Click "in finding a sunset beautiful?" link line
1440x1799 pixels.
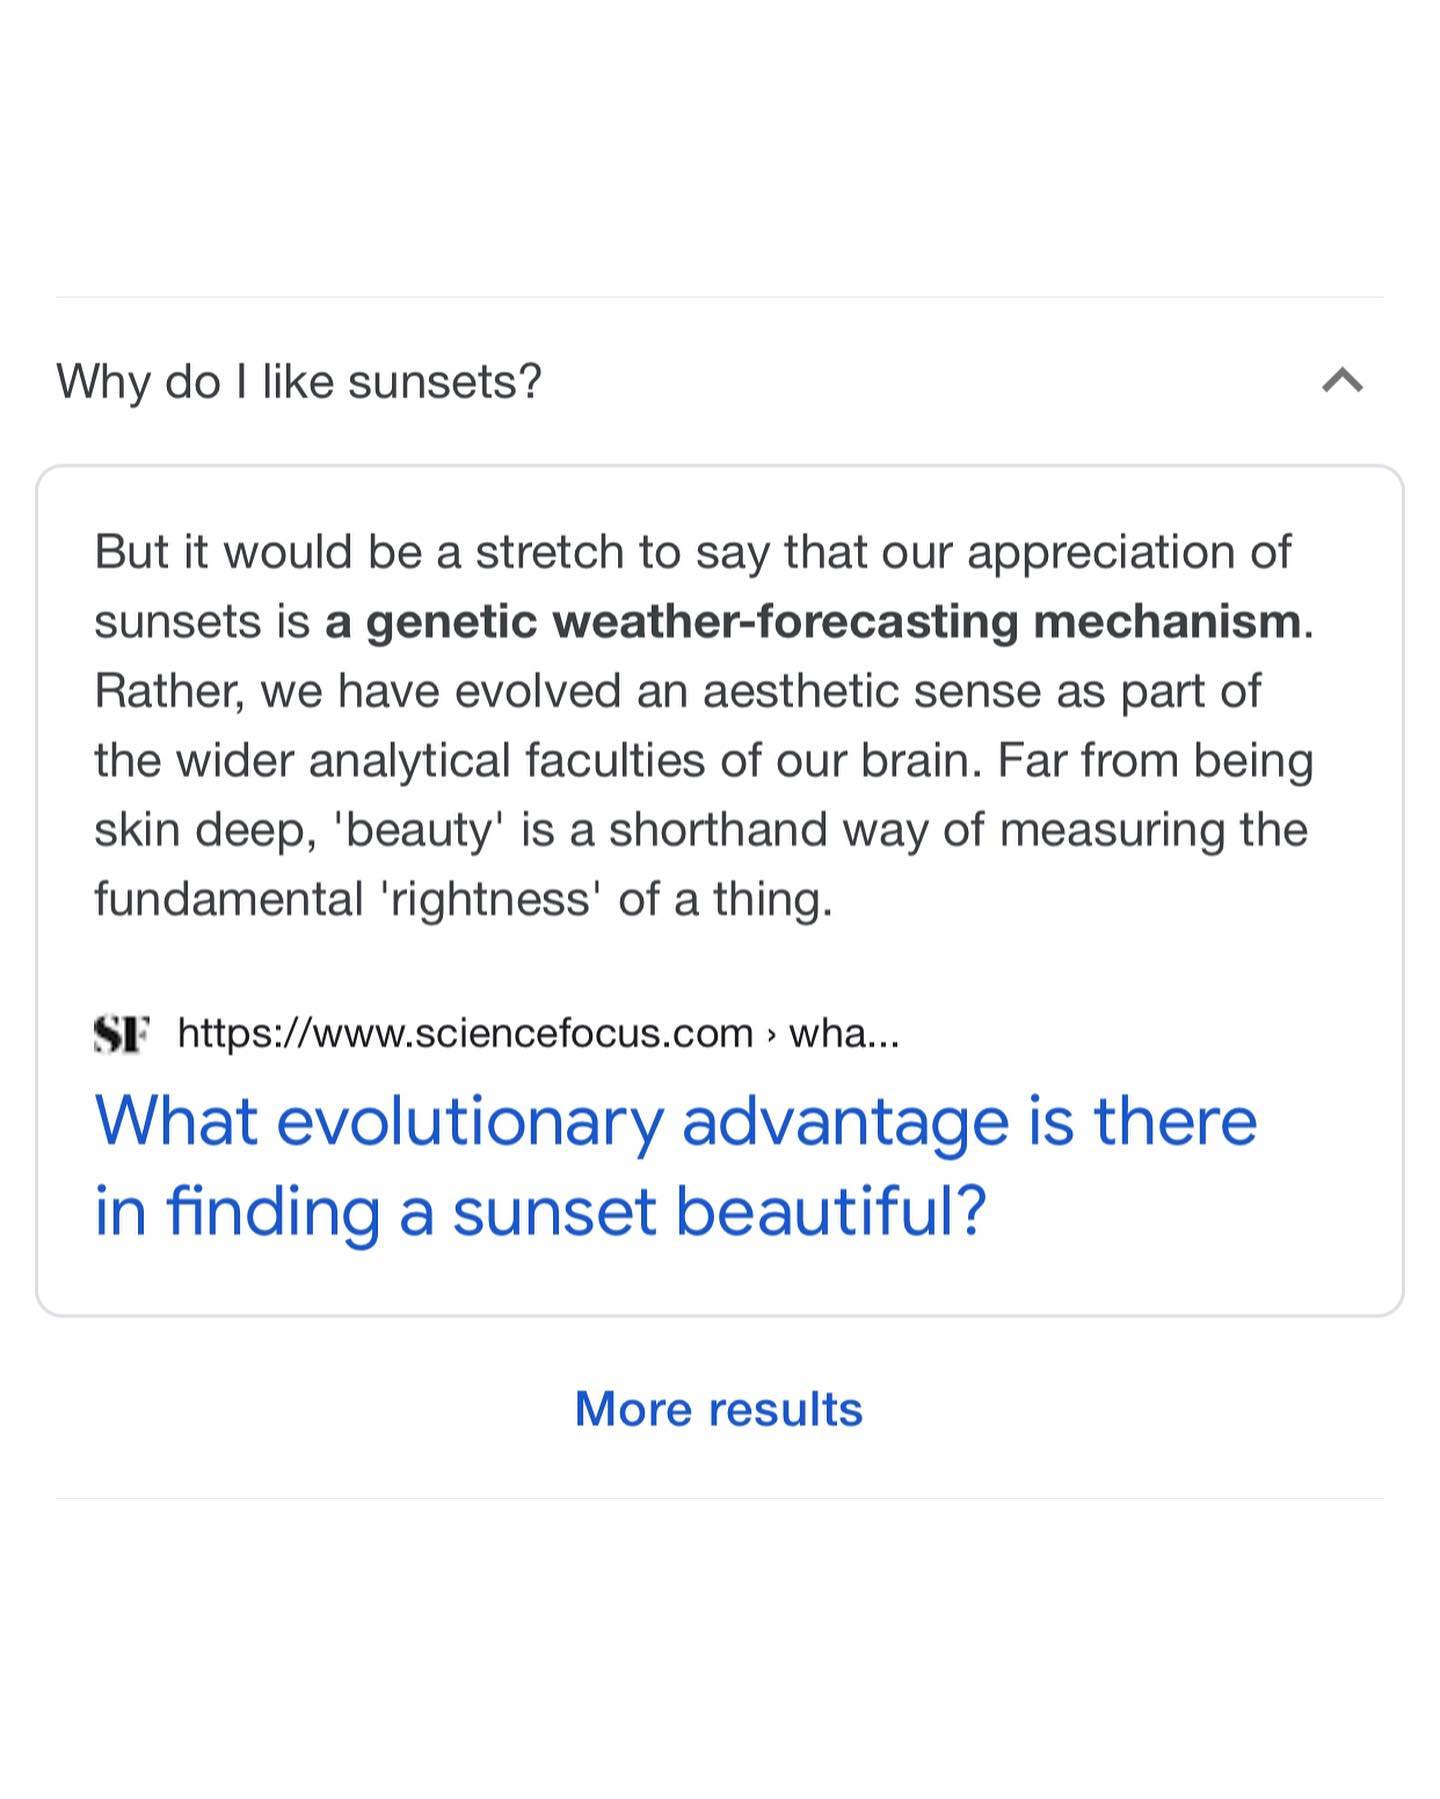tap(540, 1211)
